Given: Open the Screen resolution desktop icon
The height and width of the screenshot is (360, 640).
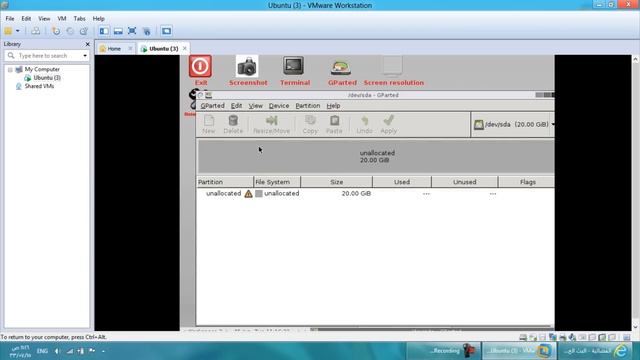Looking at the screenshot, I should tap(392, 66).
